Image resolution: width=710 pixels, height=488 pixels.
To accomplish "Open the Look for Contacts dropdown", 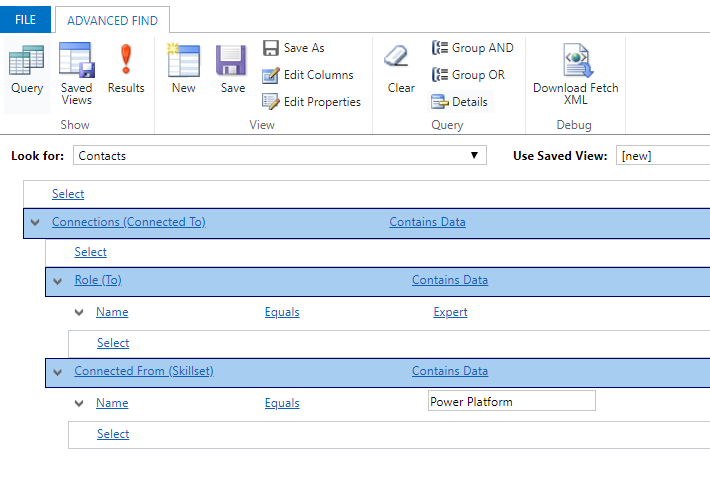I will pos(280,155).
